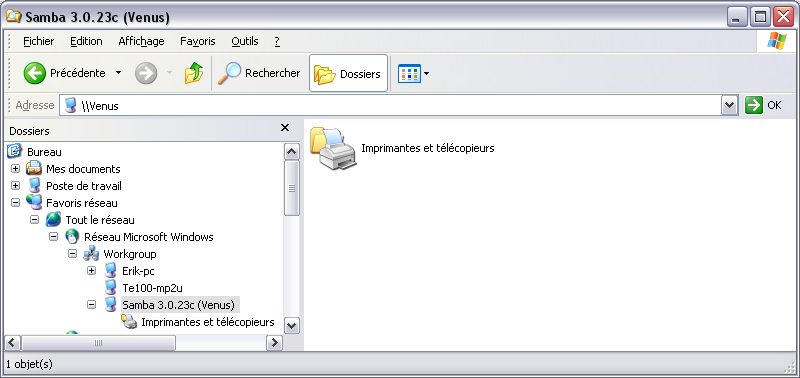Open large Imprimantes et télécopieurs printer icon
The width and height of the screenshot is (800, 378).
coord(333,148)
